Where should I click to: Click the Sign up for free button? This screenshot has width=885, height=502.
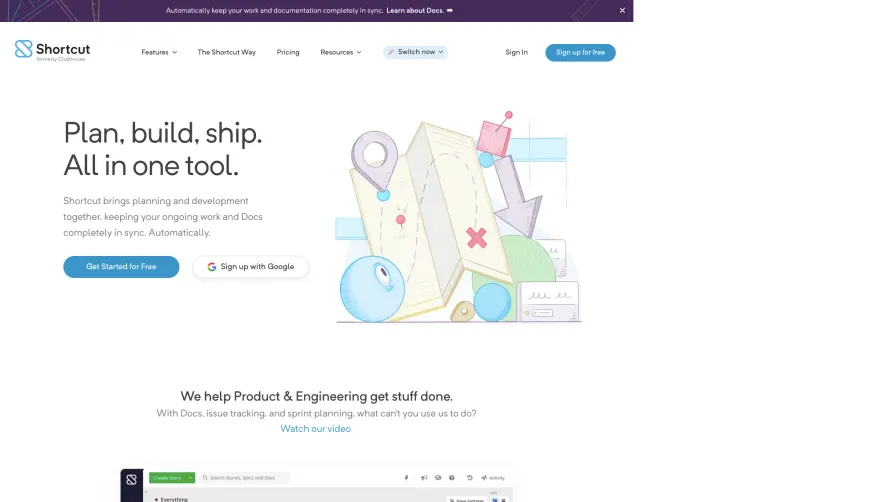tap(580, 53)
